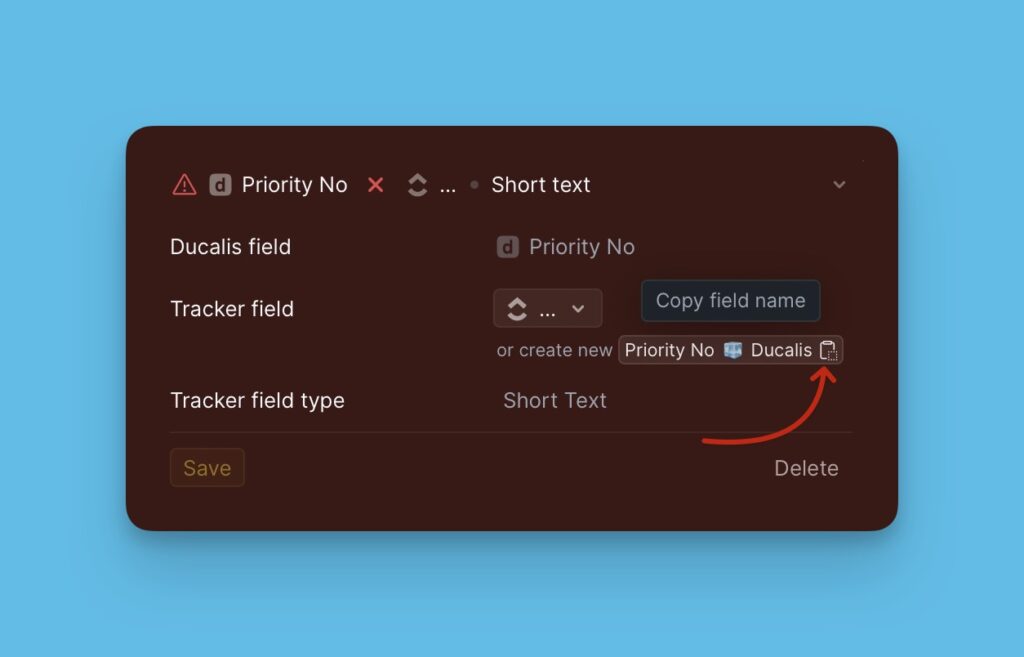This screenshot has height=657, width=1024.
Task: Collapse the field mapping with header chevron
Action: (x=839, y=185)
